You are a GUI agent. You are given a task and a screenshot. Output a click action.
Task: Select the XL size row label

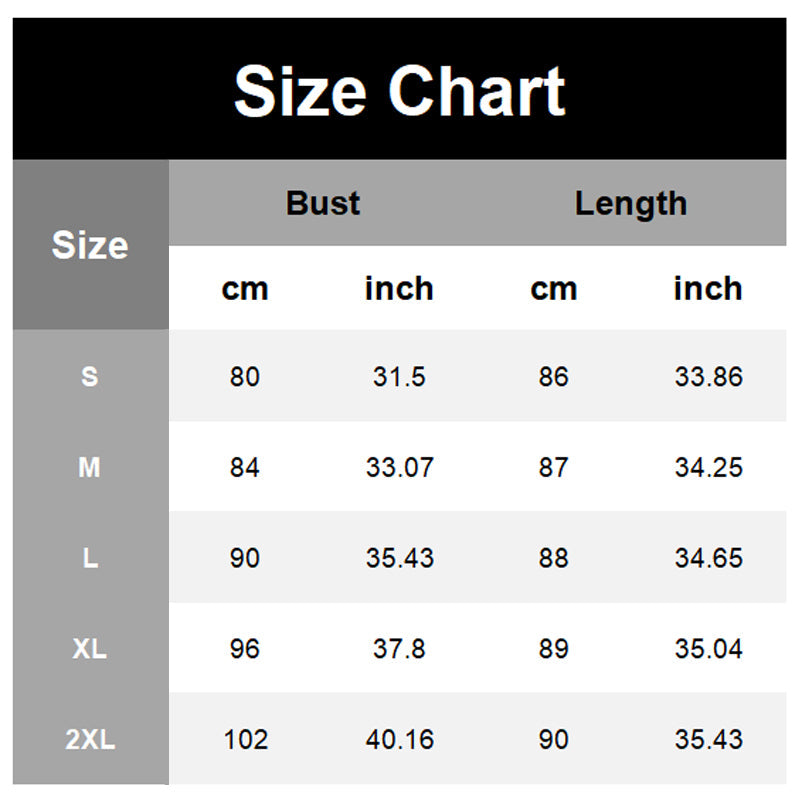[x=90, y=649]
